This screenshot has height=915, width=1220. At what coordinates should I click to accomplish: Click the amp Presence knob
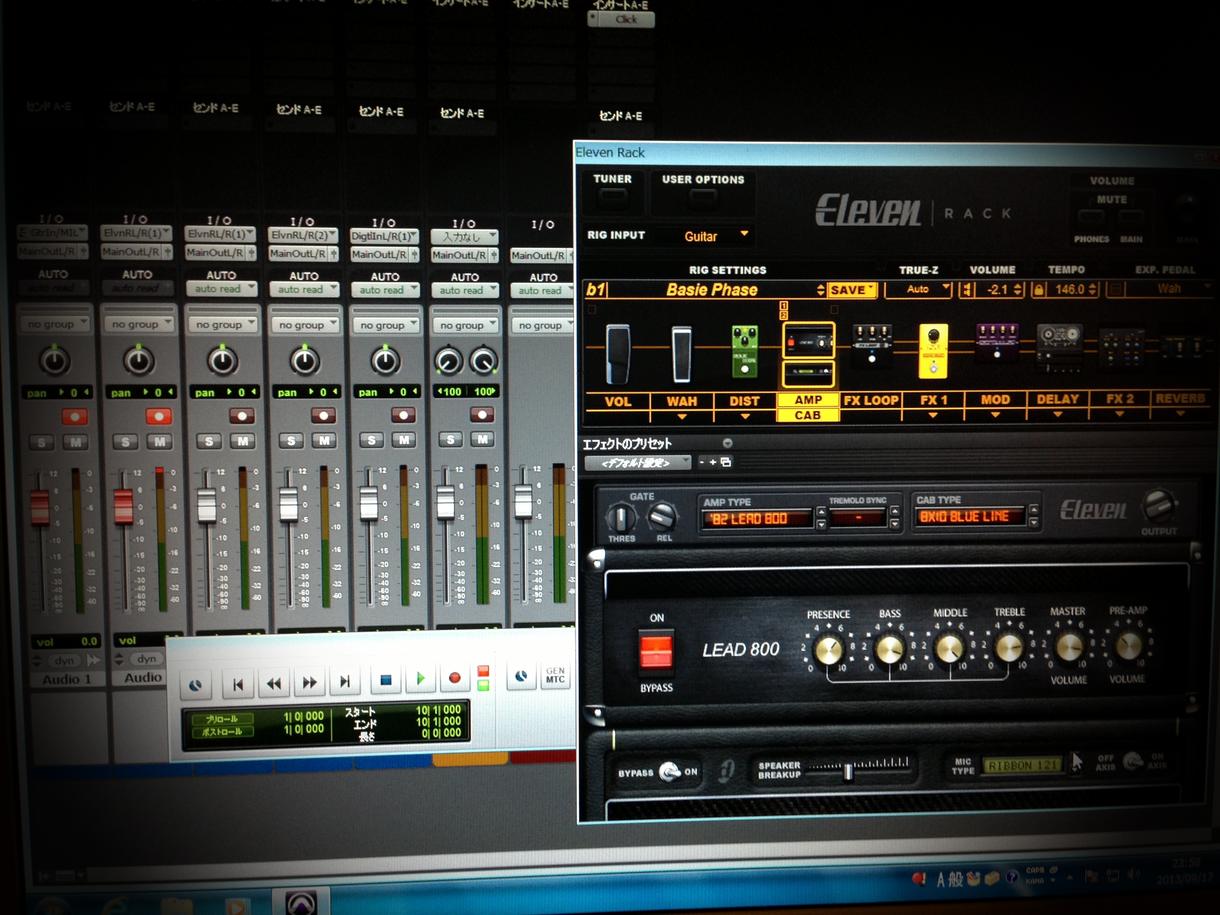(x=828, y=650)
